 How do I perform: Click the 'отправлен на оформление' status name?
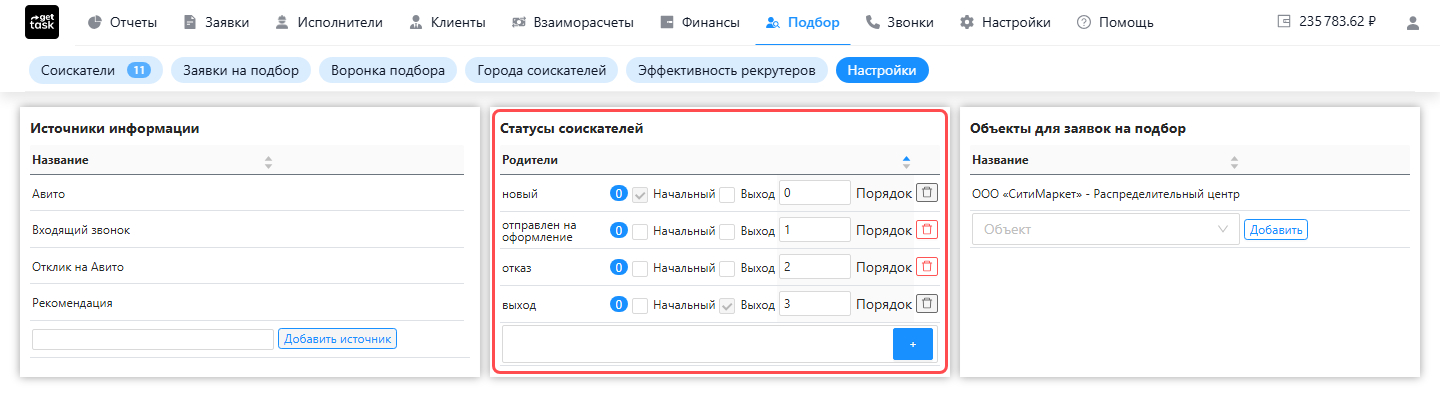tap(539, 231)
